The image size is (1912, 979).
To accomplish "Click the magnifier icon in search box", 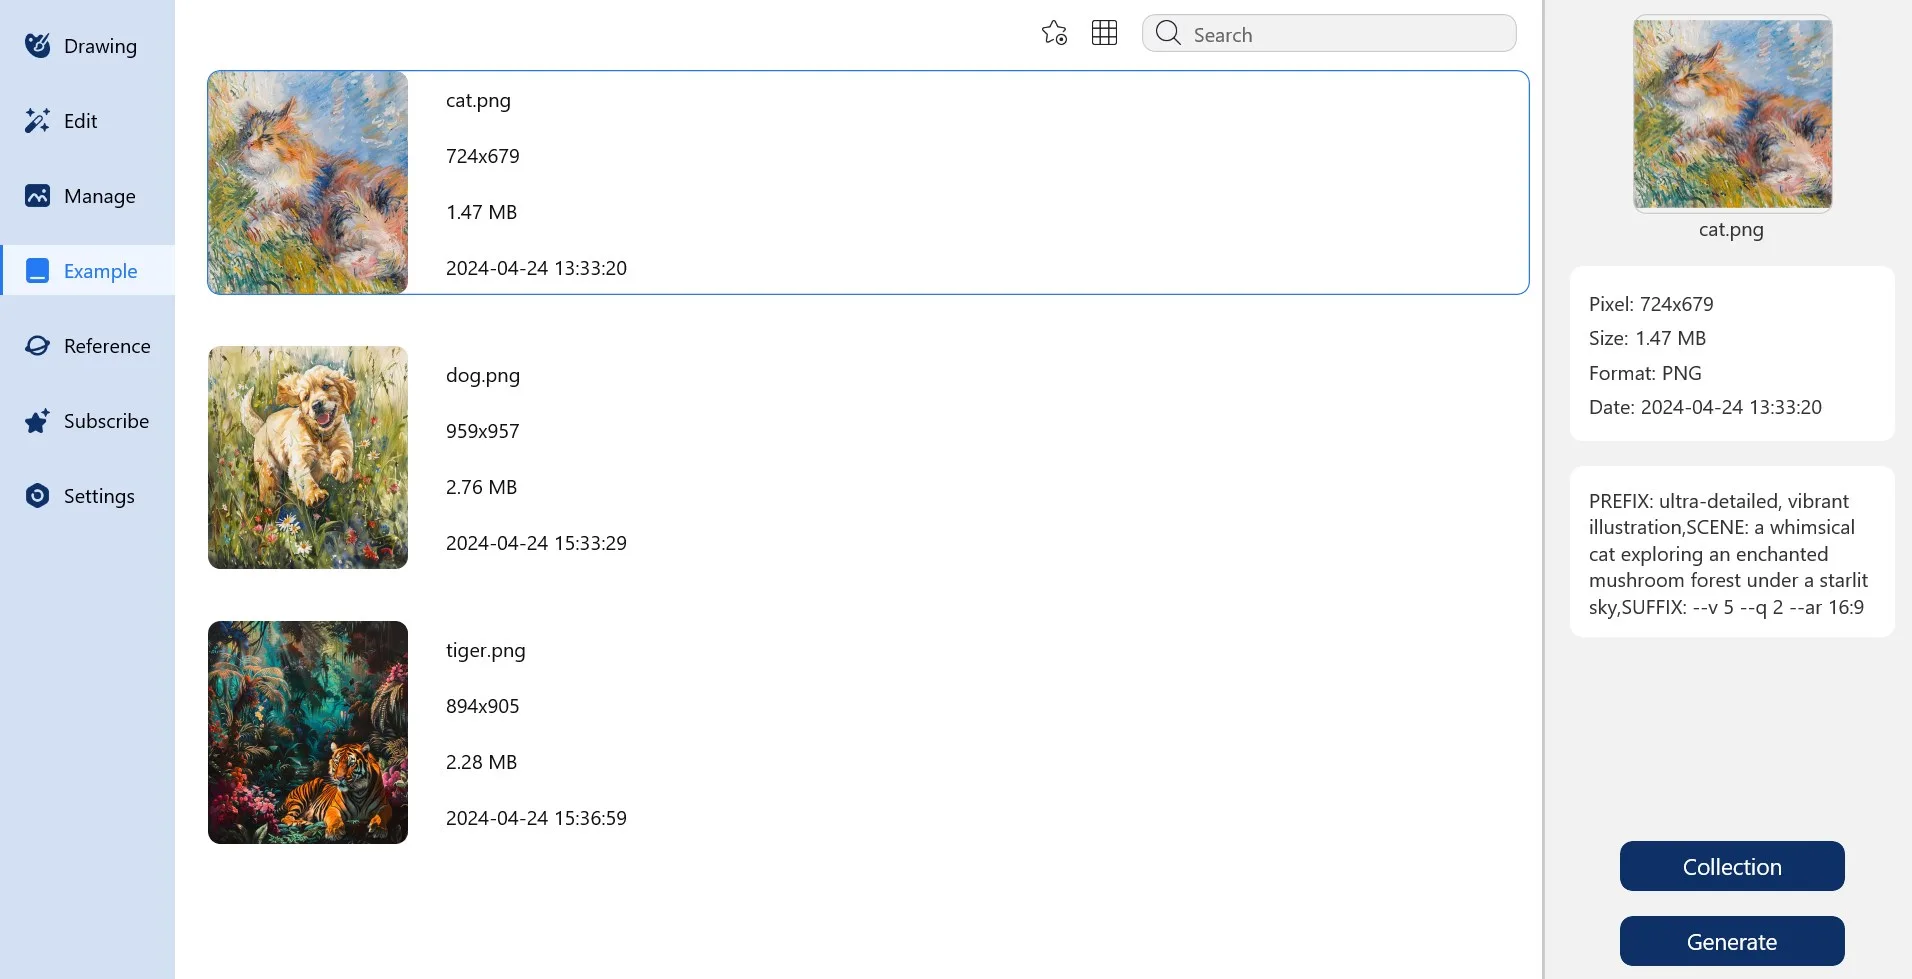I will point(1168,33).
